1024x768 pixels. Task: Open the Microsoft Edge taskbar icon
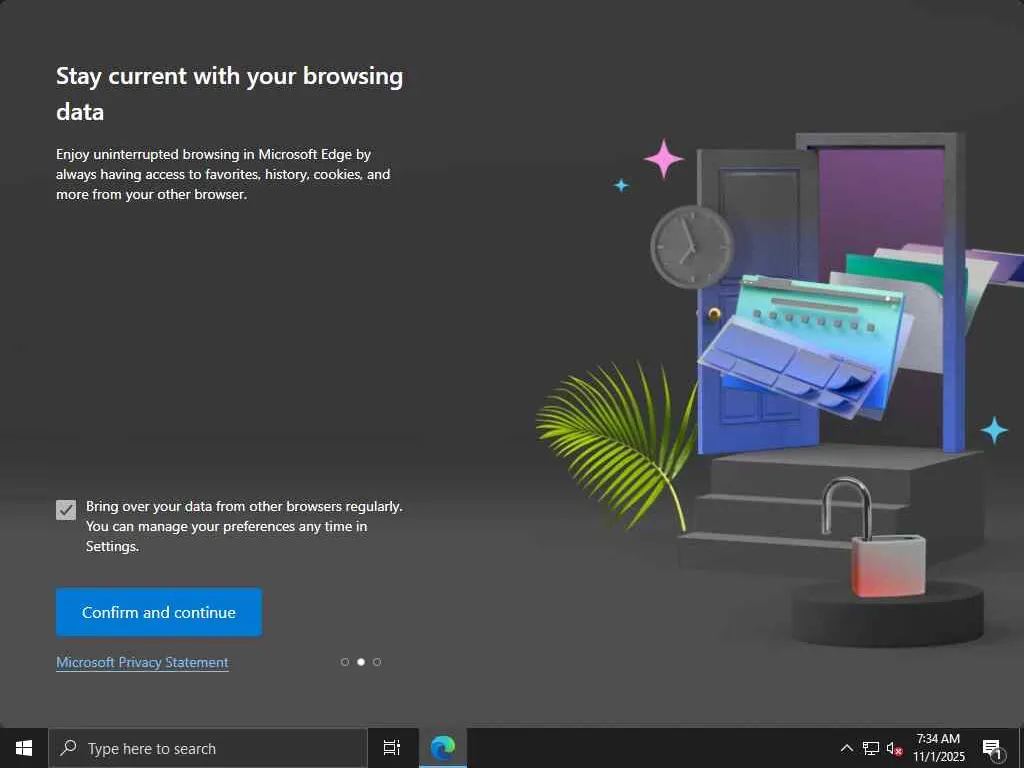443,748
